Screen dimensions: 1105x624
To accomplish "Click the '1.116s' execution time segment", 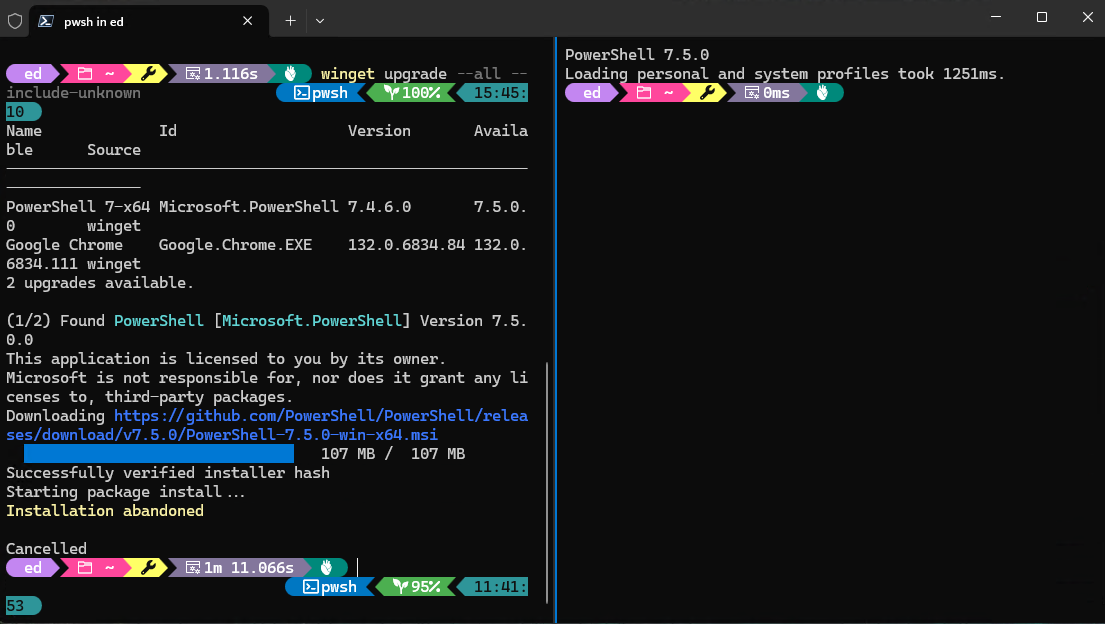I will point(223,73).
